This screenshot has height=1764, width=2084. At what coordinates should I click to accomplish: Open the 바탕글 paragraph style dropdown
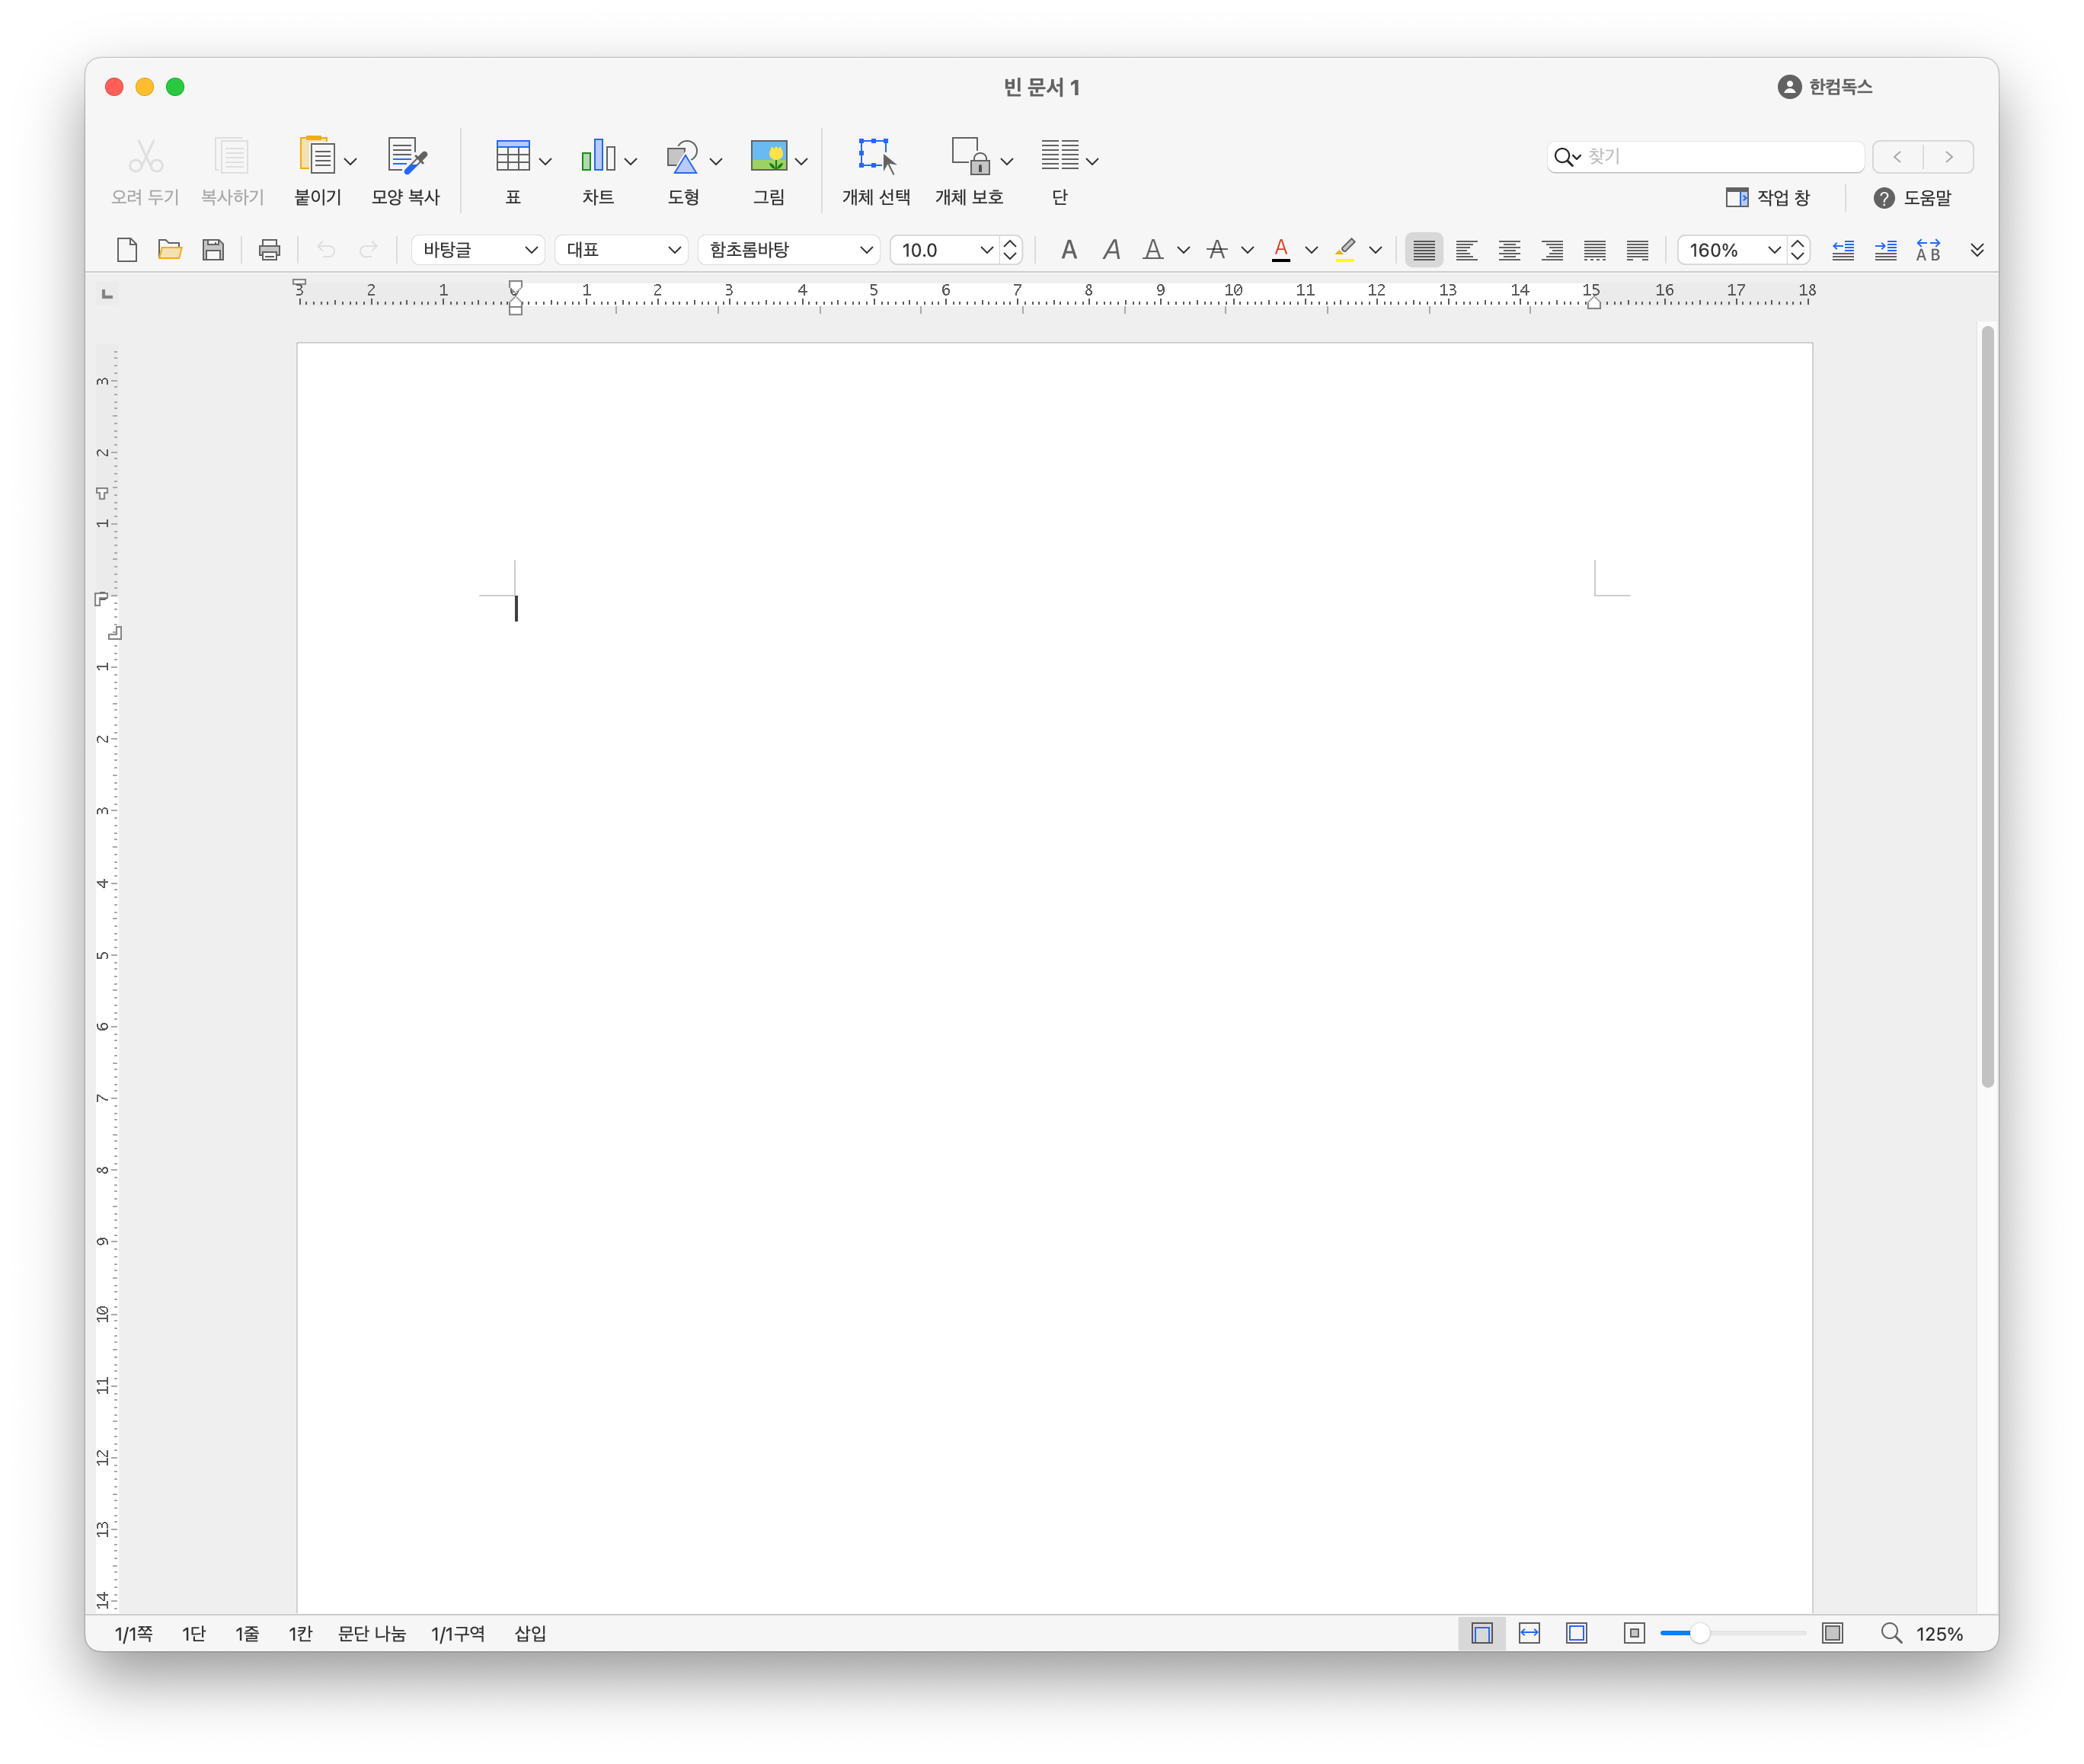click(531, 250)
